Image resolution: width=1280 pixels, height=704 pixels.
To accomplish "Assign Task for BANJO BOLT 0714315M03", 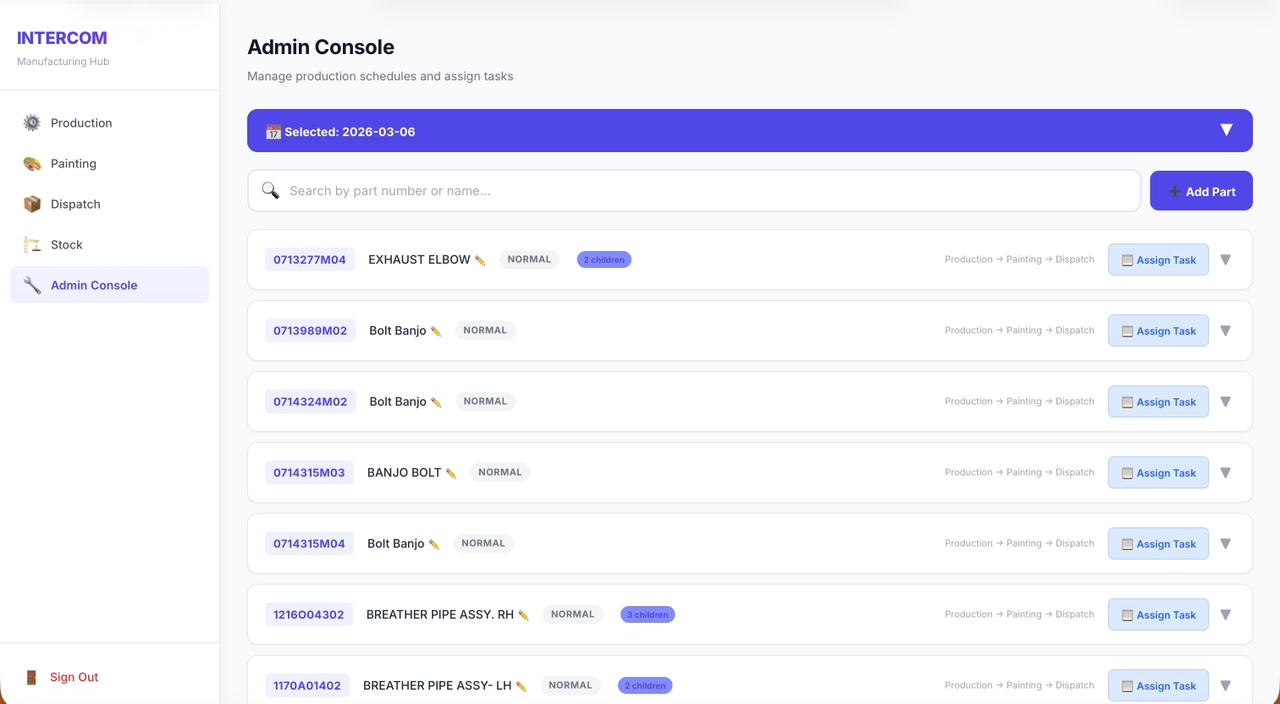I will tap(1158, 473).
